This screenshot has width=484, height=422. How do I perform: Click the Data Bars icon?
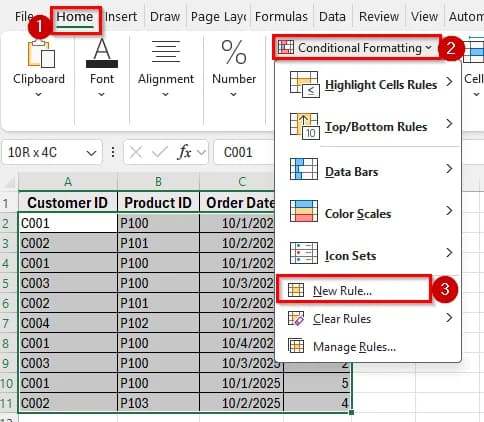click(304, 169)
